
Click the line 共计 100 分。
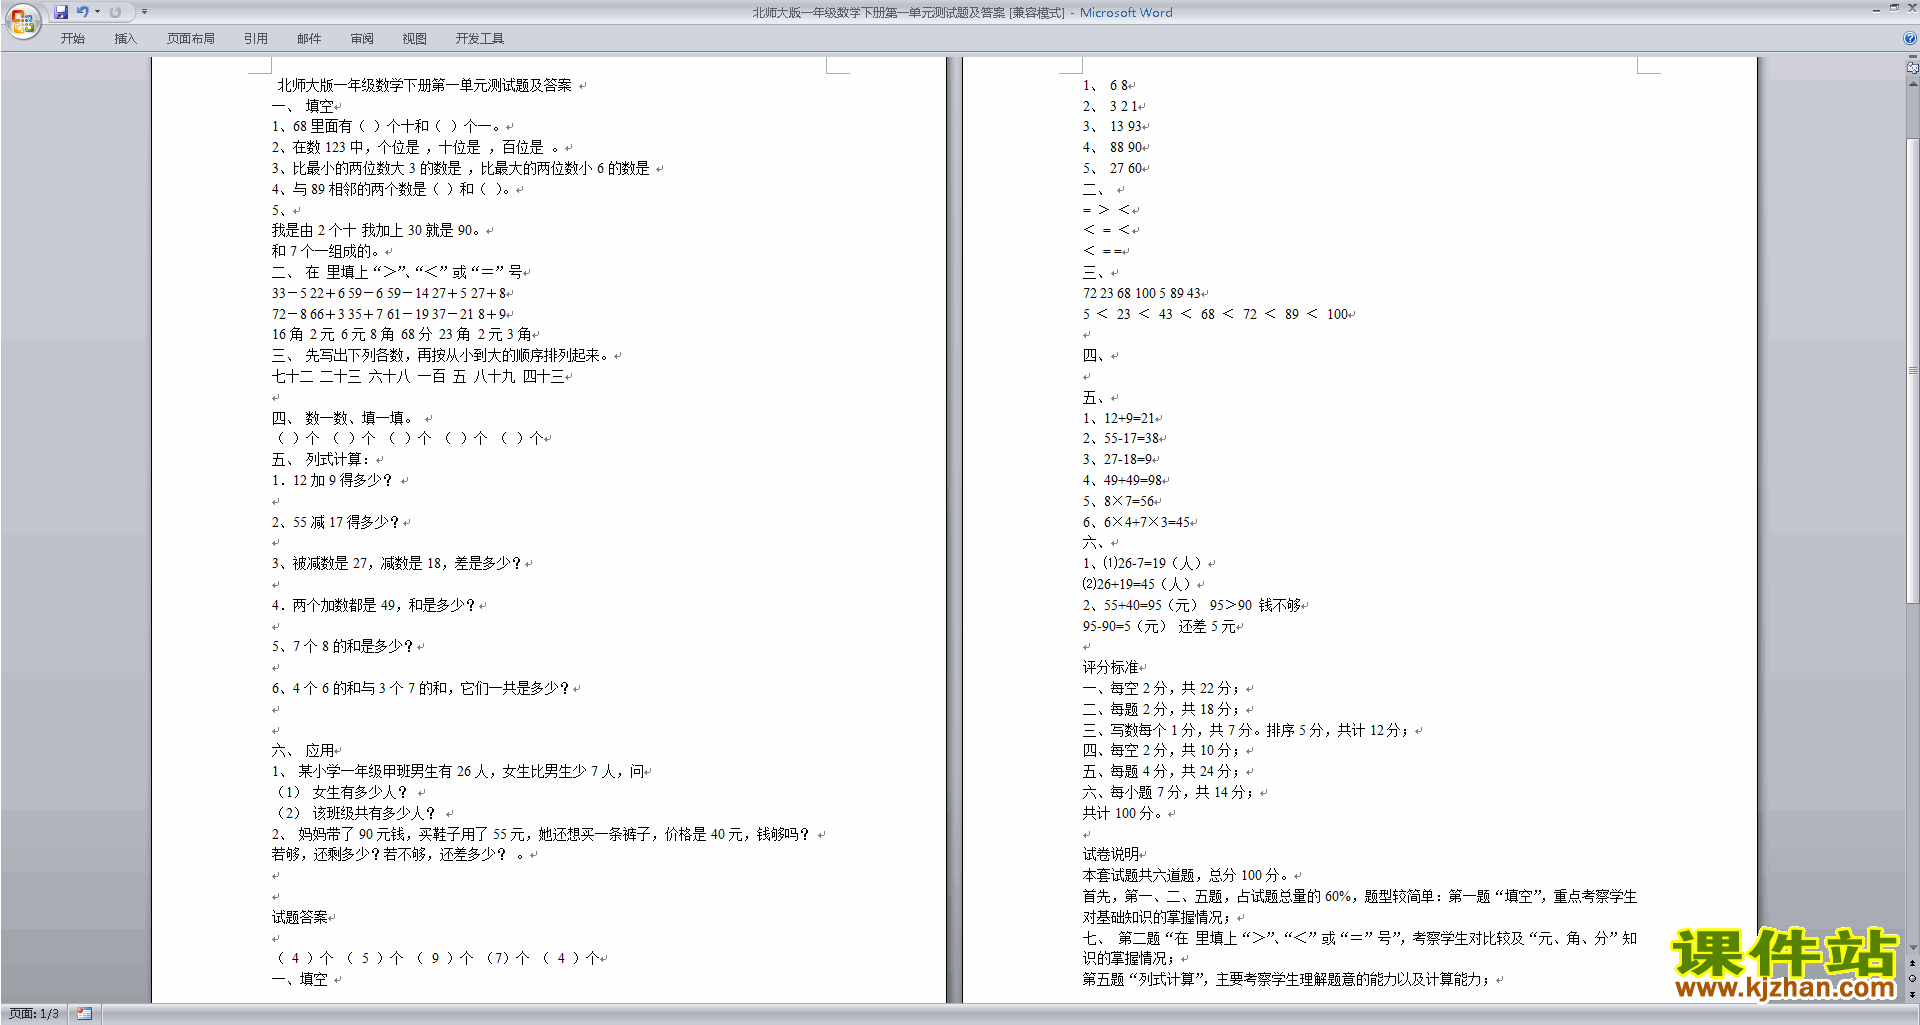tap(1122, 813)
